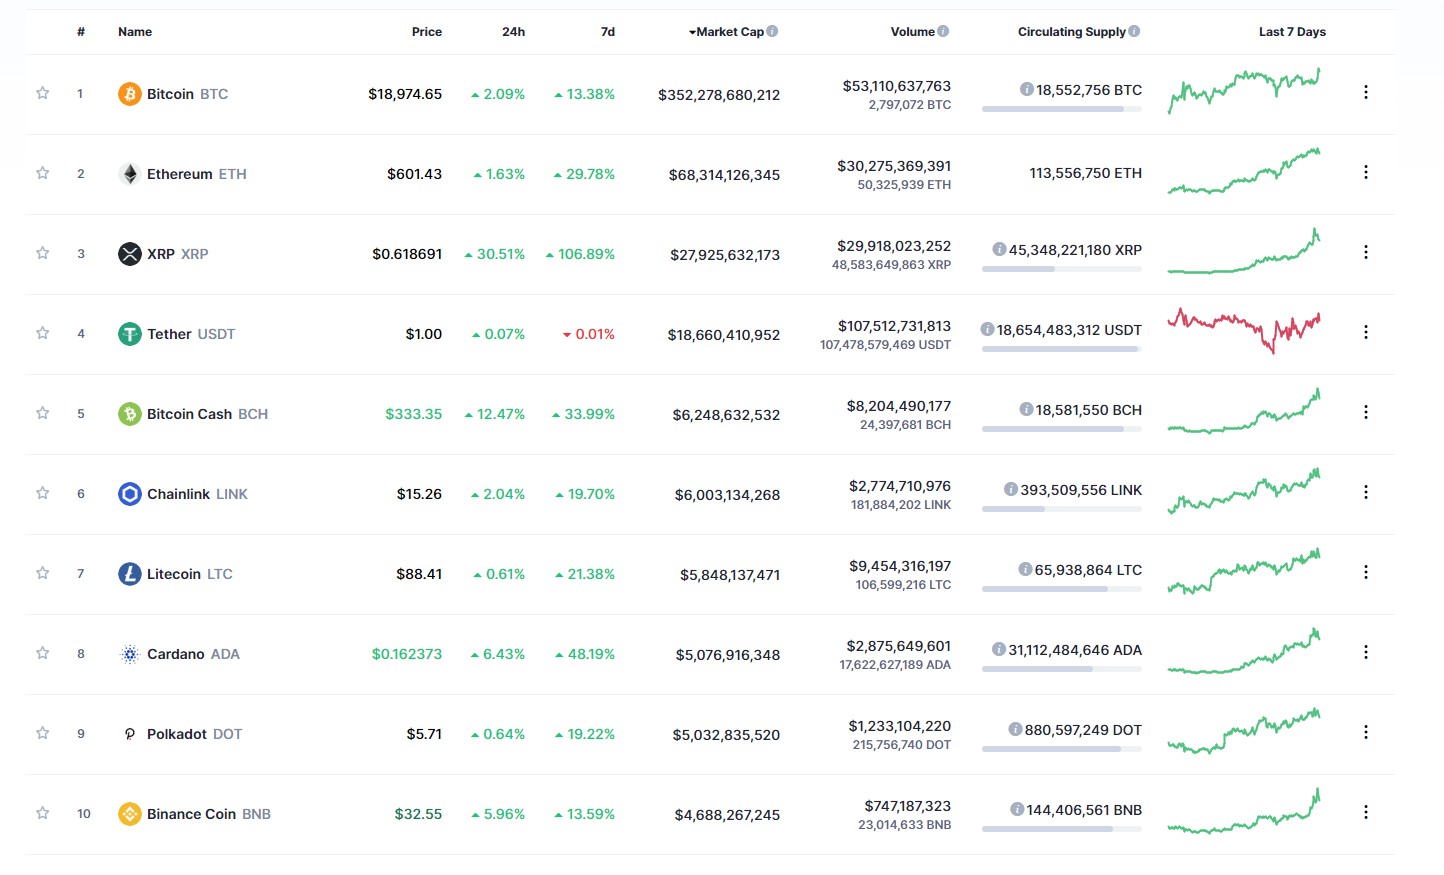
Task: Click the Ethereum diamond logo icon
Action: click(x=130, y=174)
